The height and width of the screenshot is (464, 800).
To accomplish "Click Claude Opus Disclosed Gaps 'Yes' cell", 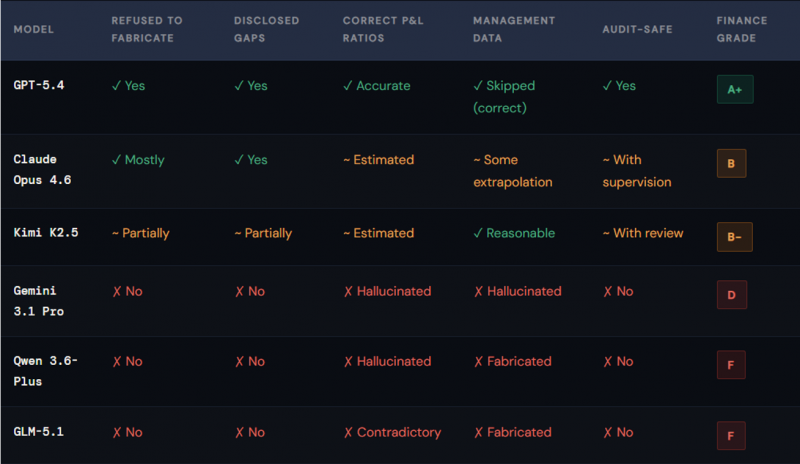I will coord(251,160).
